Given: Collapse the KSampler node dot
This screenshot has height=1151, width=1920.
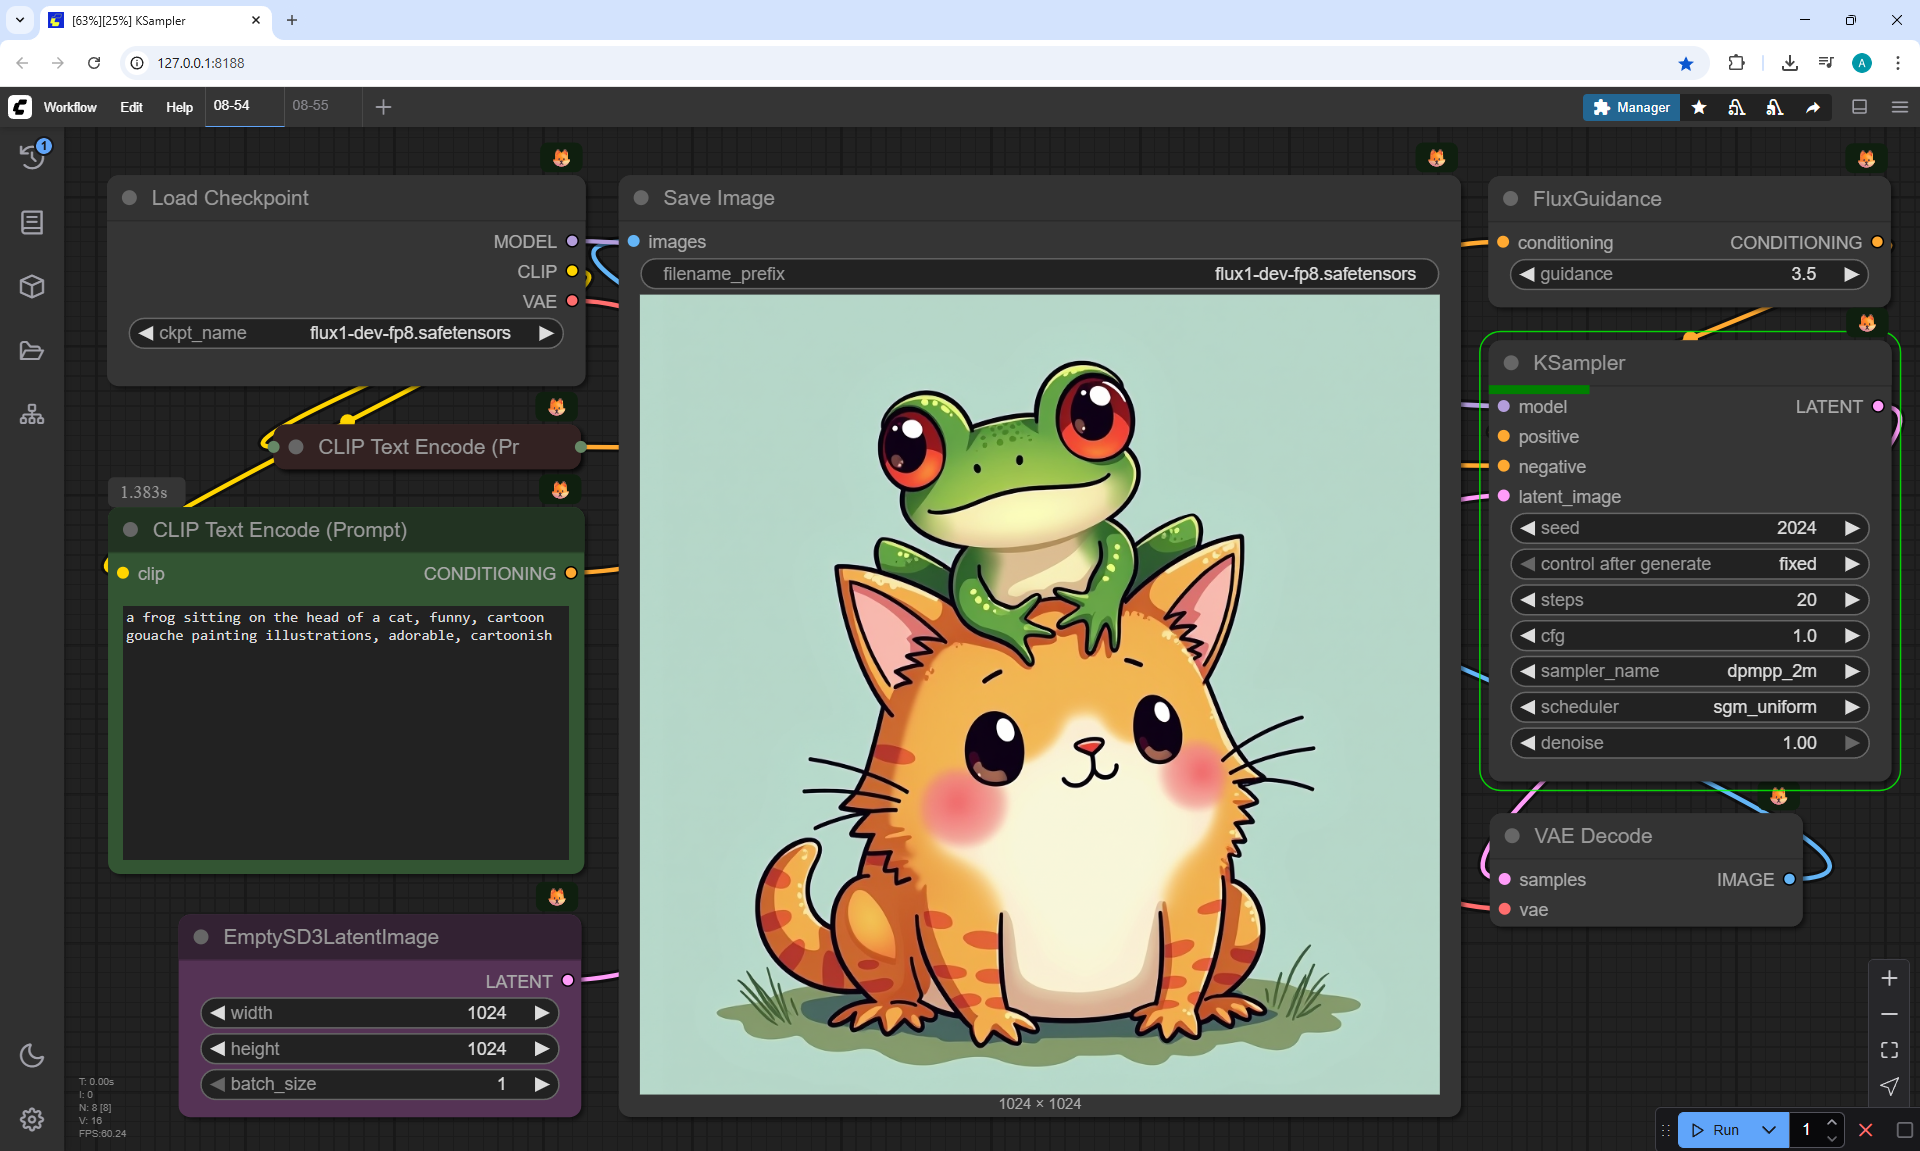Looking at the screenshot, I should click(x=1511, y=363).
